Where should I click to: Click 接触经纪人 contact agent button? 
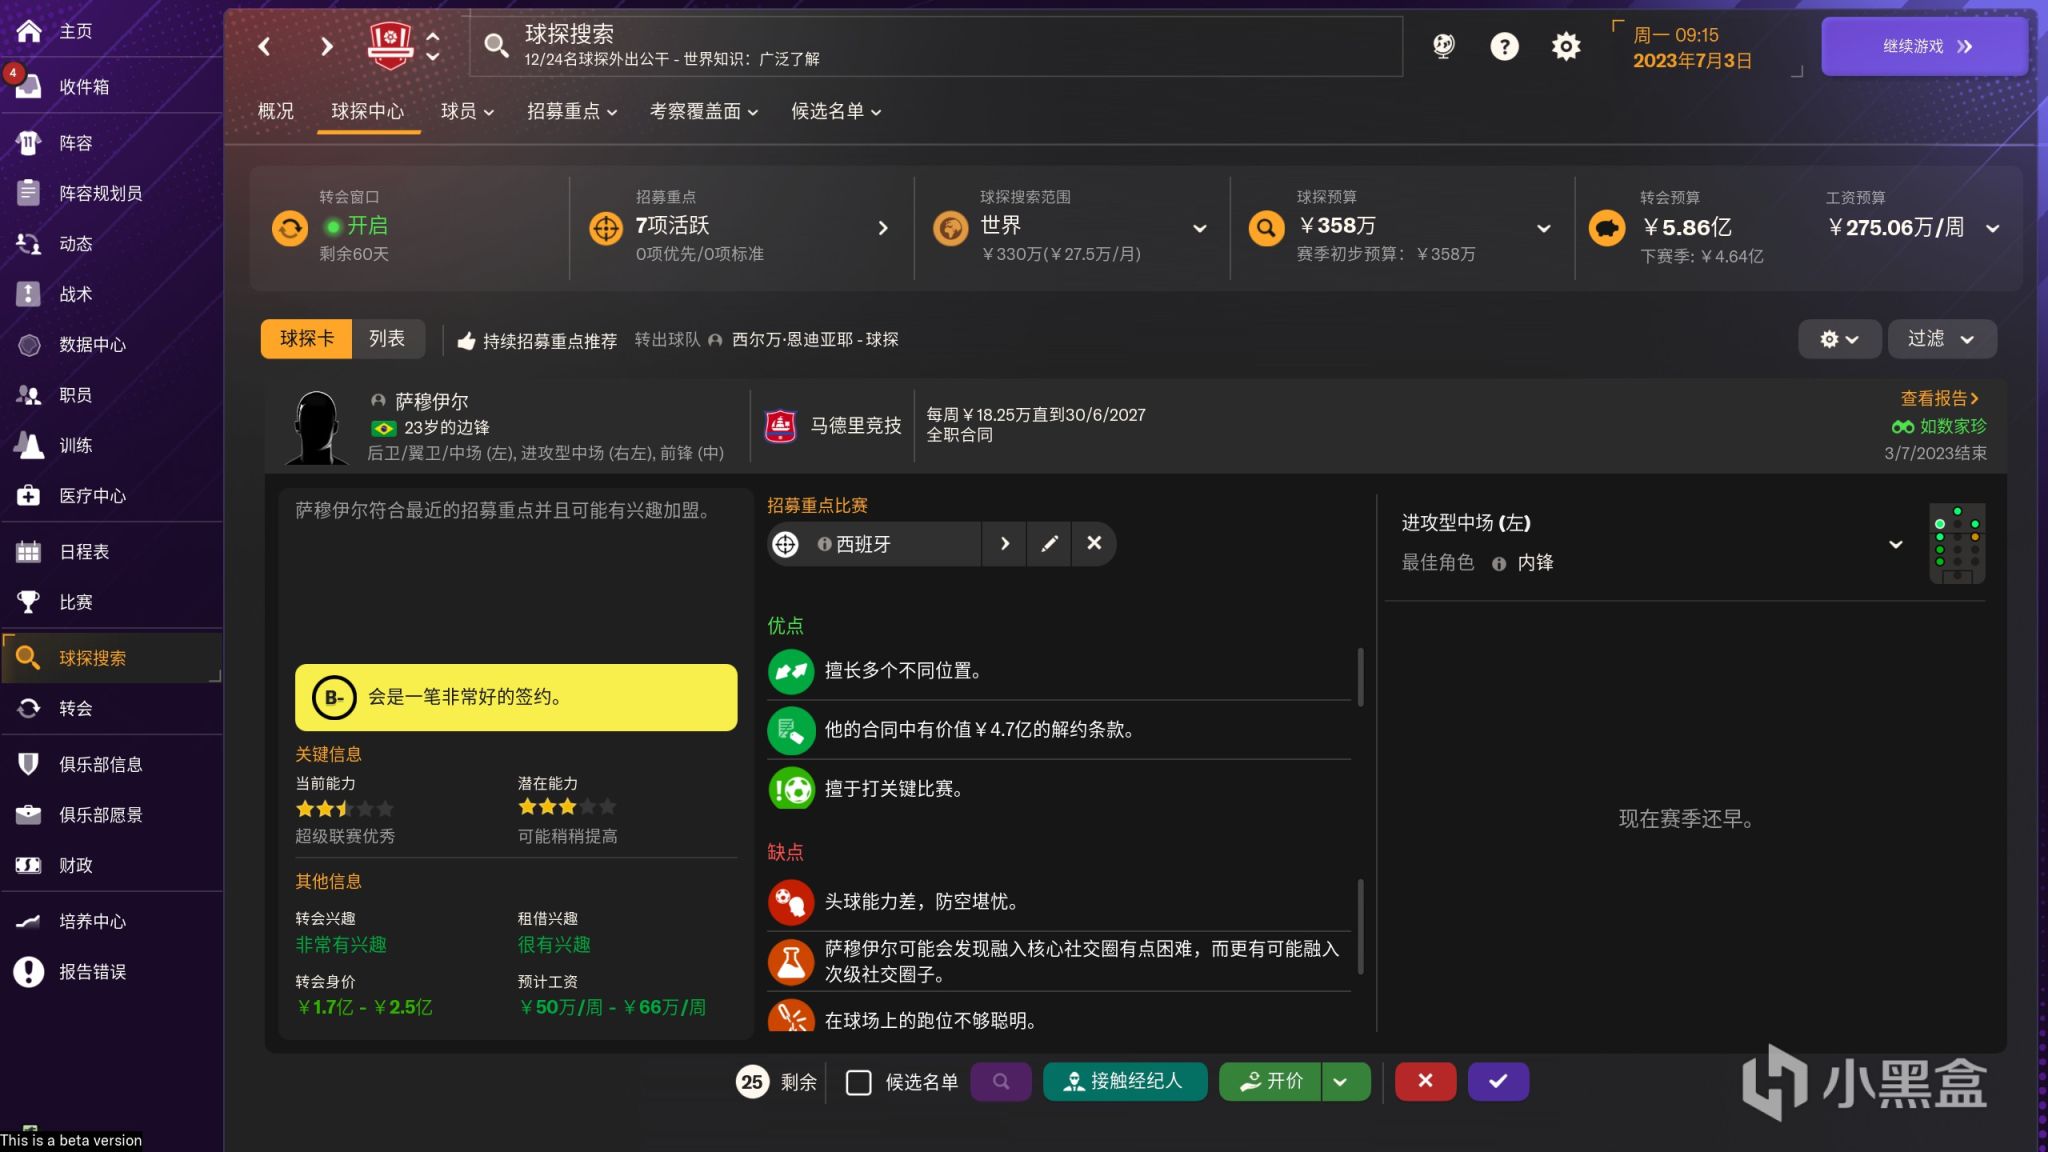(x=1125, y=1082)
